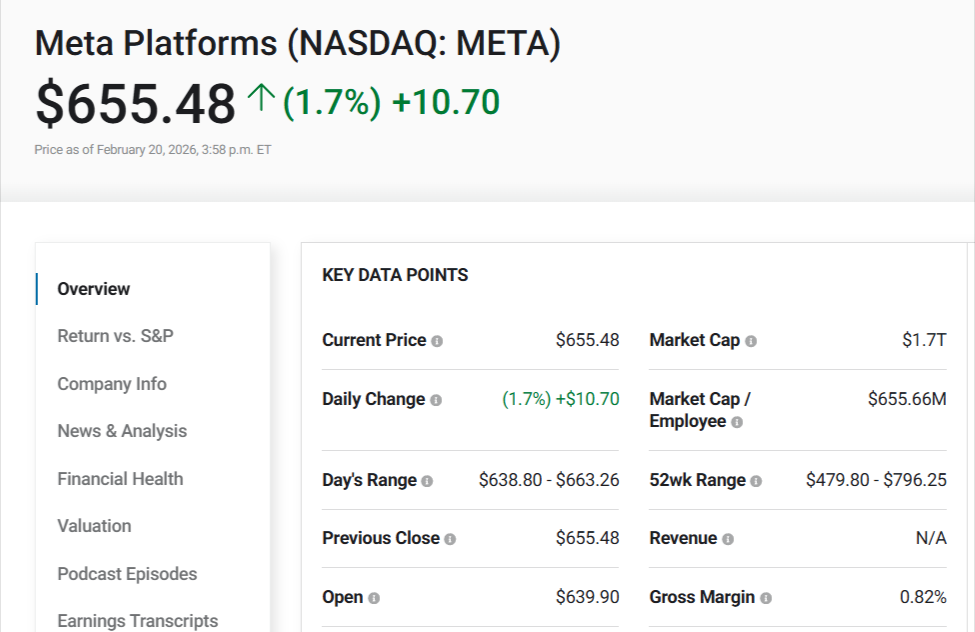Viewport: 975px width, 632px height.
Task: Switch to the Overview section
Action: point(93,288)
